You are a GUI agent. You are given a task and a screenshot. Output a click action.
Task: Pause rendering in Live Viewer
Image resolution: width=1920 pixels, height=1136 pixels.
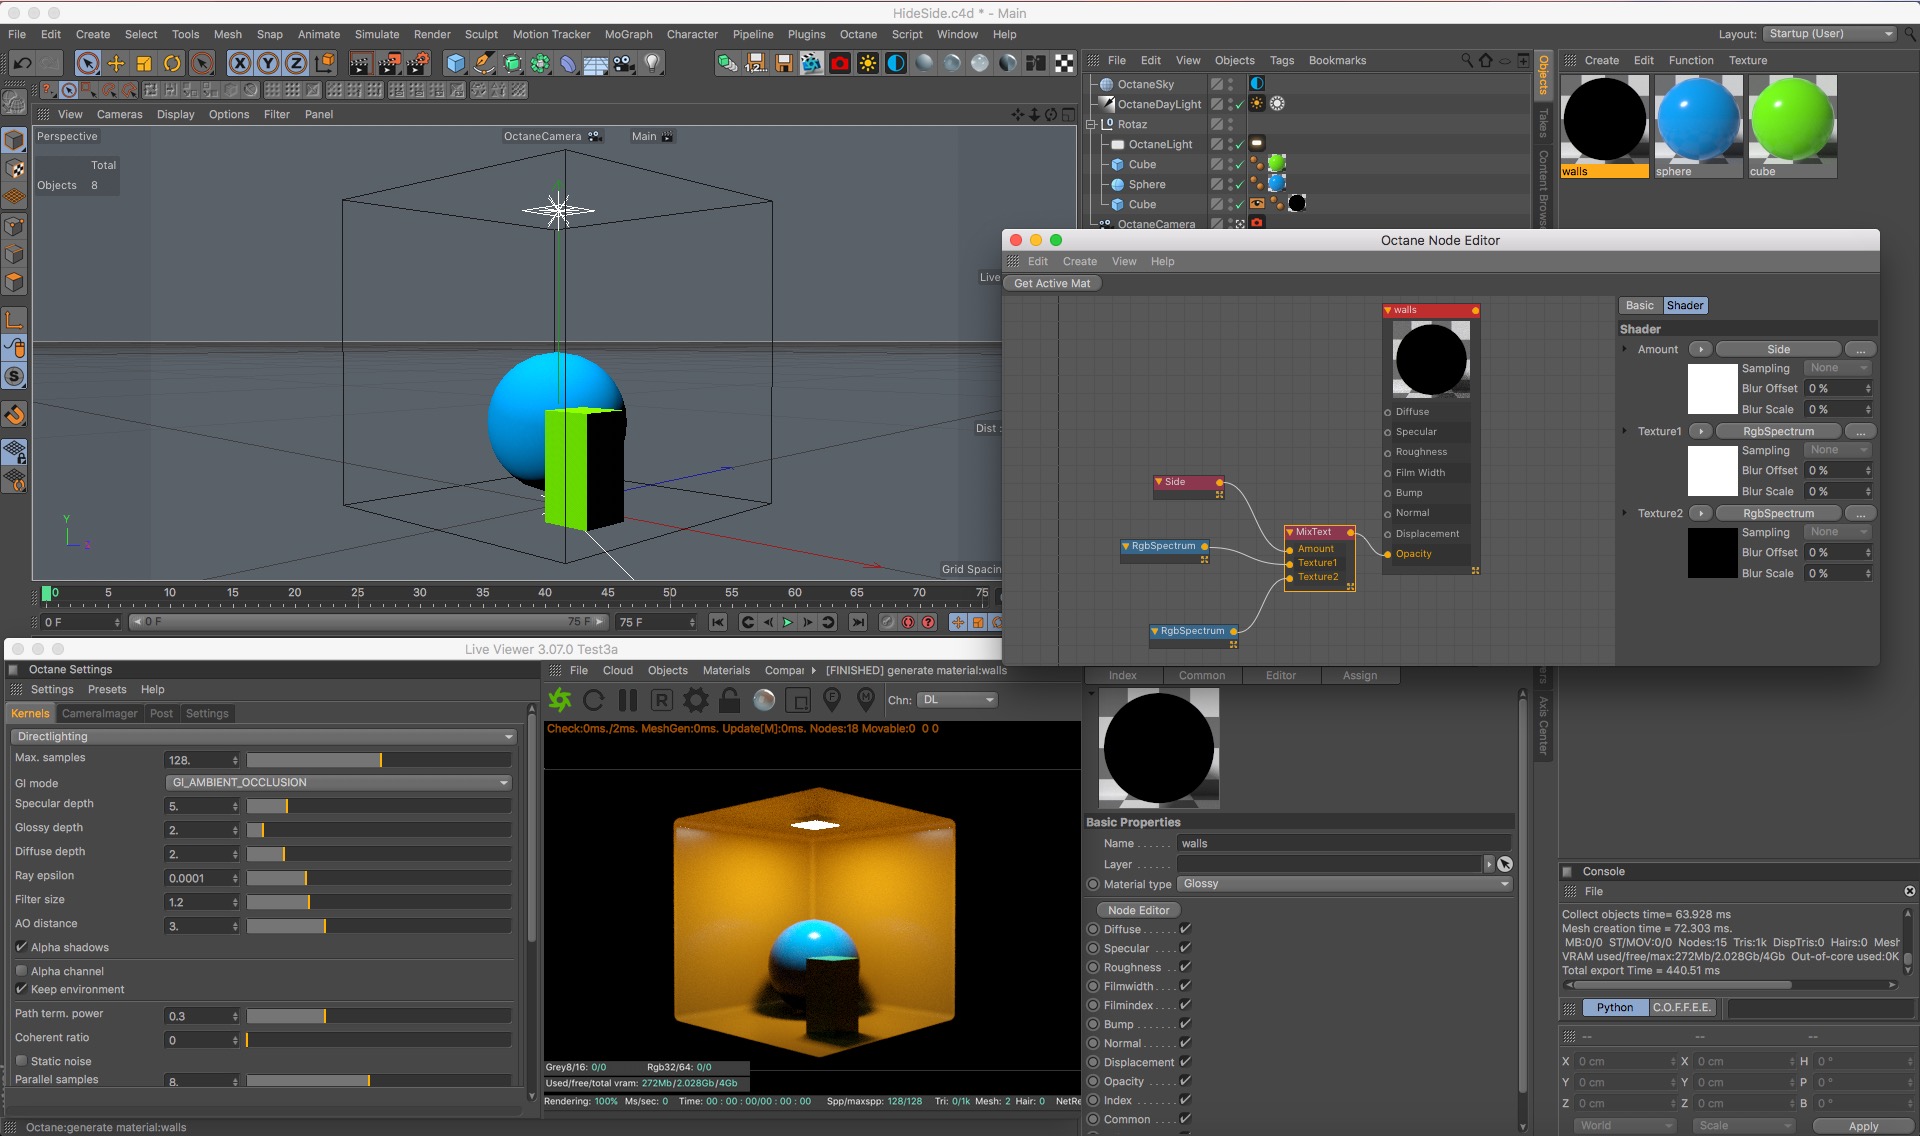pyautogui.click(x=628, y=700)
